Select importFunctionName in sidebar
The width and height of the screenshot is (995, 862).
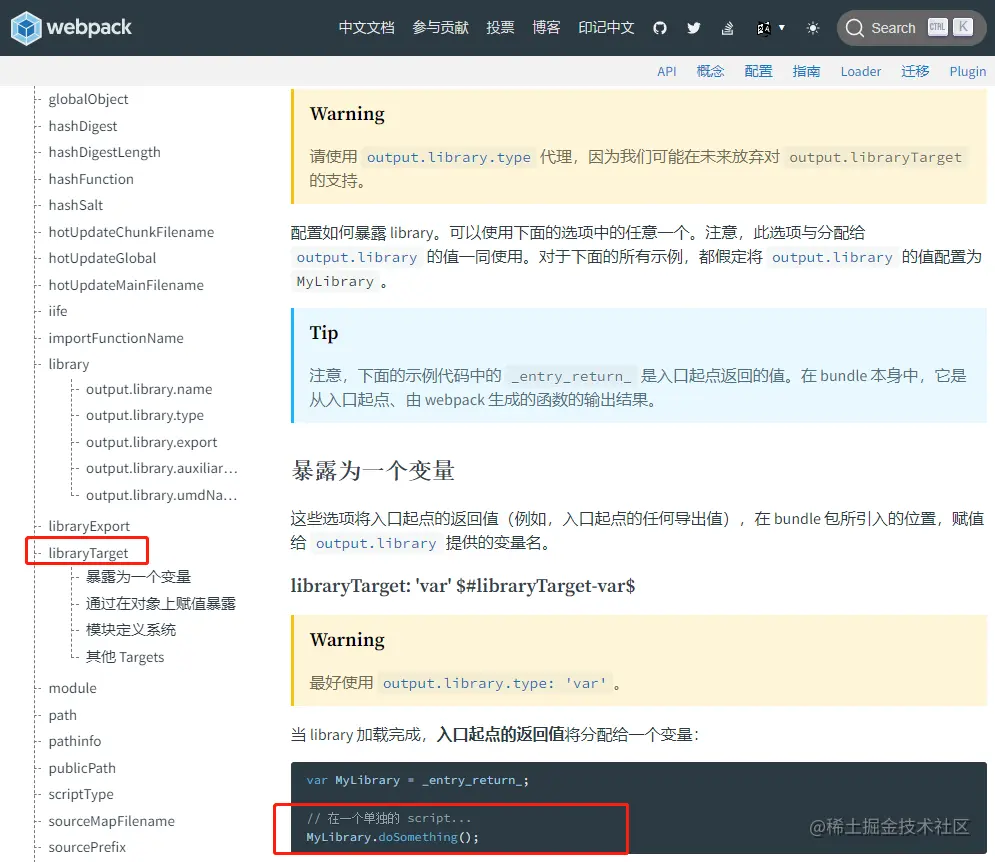pos(115,338)
